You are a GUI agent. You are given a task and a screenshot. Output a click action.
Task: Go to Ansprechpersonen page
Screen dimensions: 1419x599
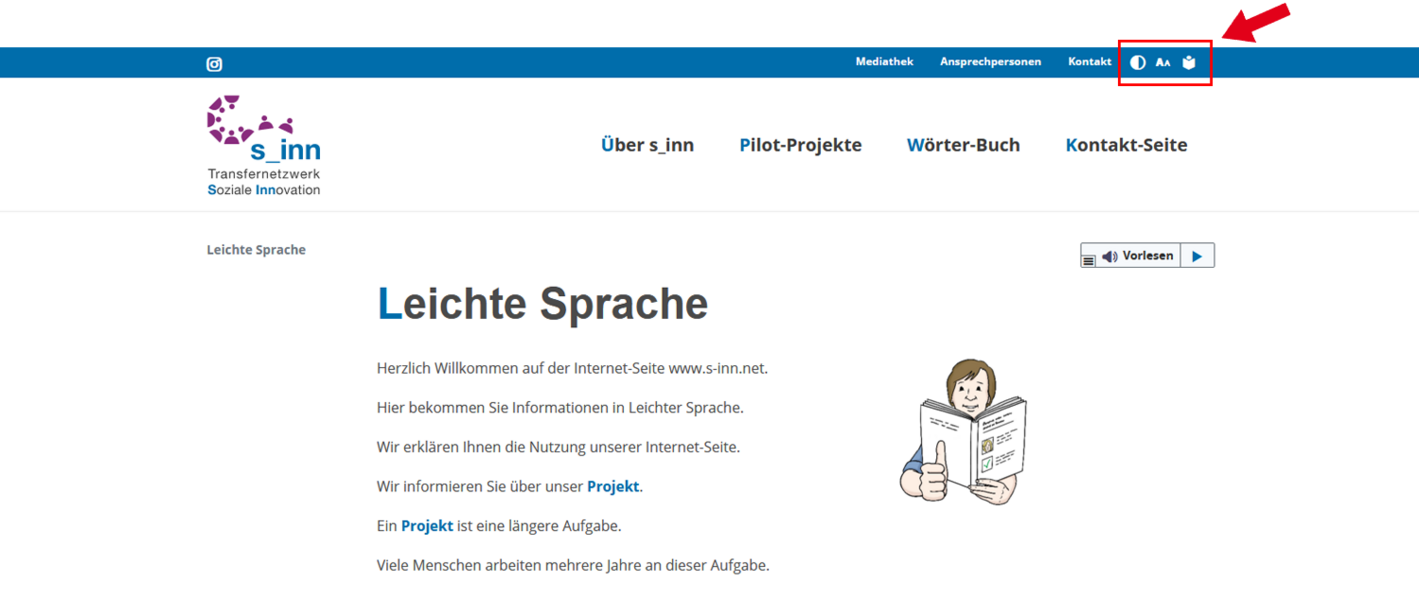click(x=990, y=62)
